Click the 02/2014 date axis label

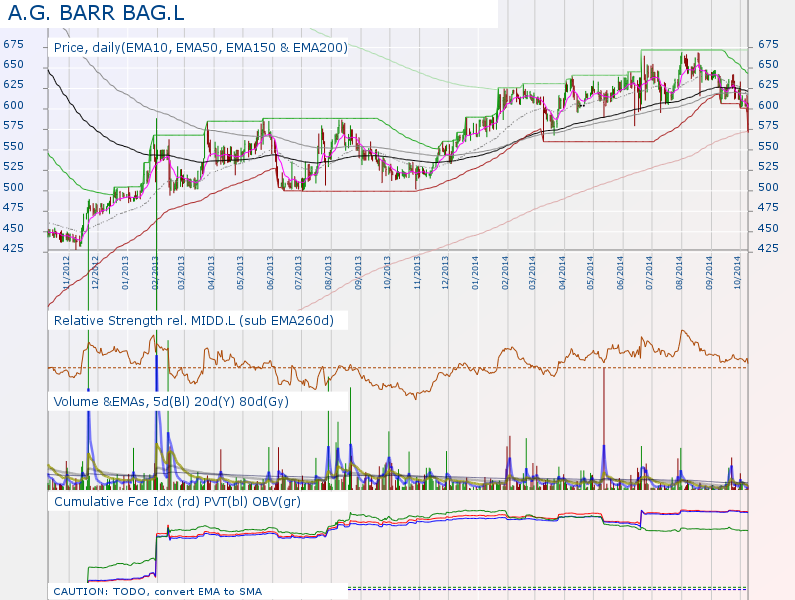click(x=505, y=273)
